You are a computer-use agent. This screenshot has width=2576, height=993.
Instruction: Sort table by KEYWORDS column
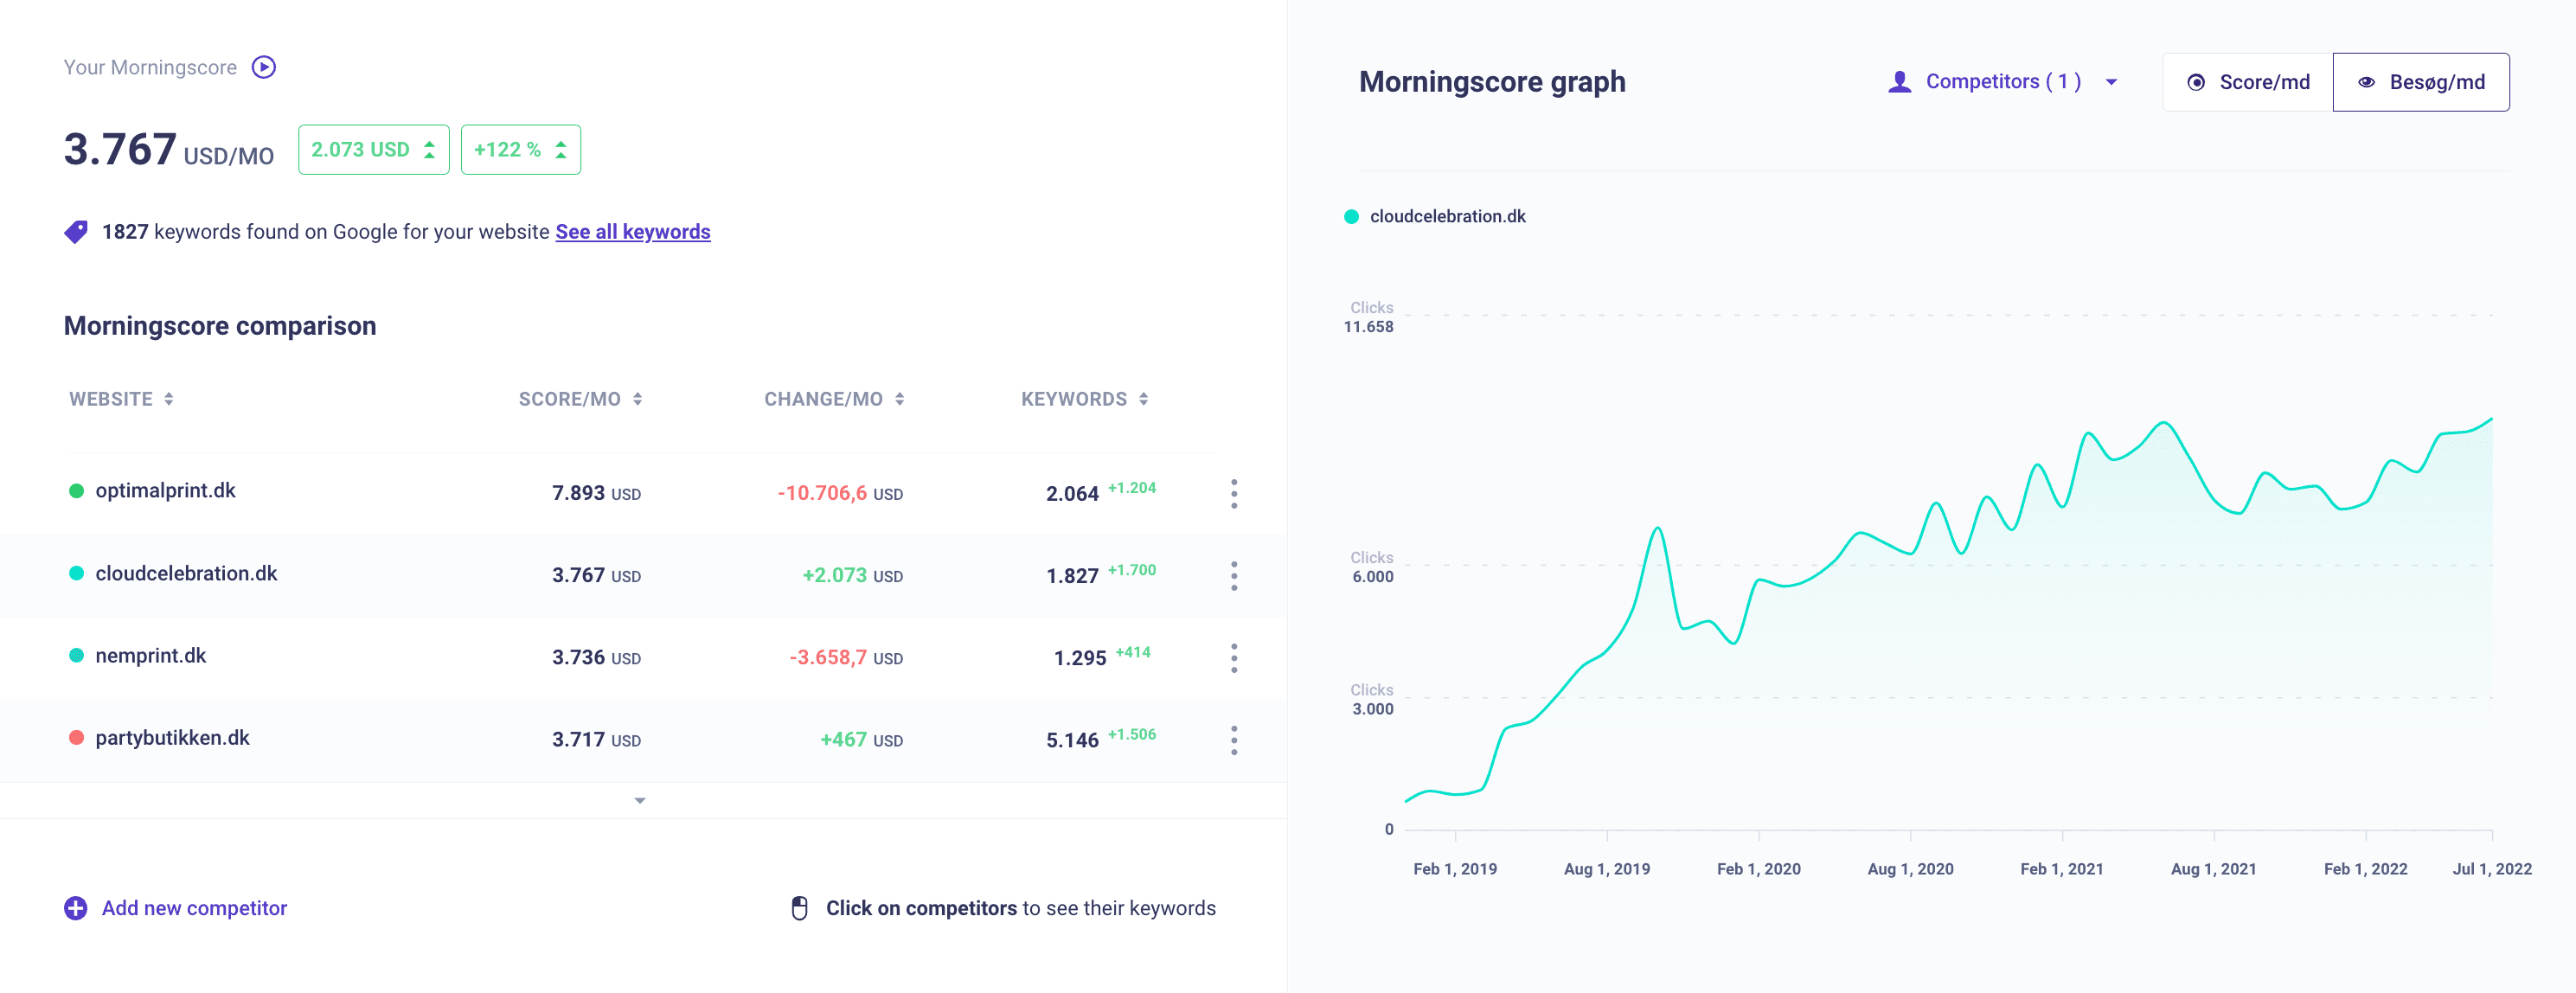click(1084, 399)
